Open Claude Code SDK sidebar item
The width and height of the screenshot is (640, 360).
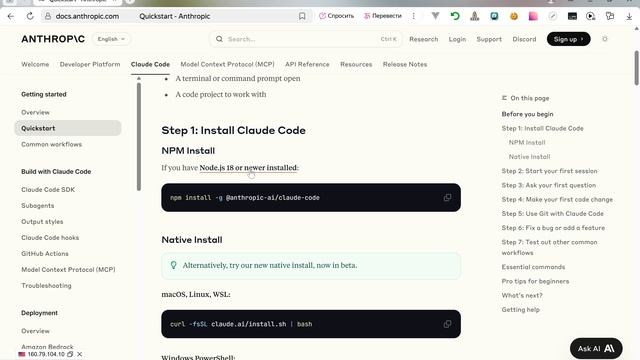point(48,189)
